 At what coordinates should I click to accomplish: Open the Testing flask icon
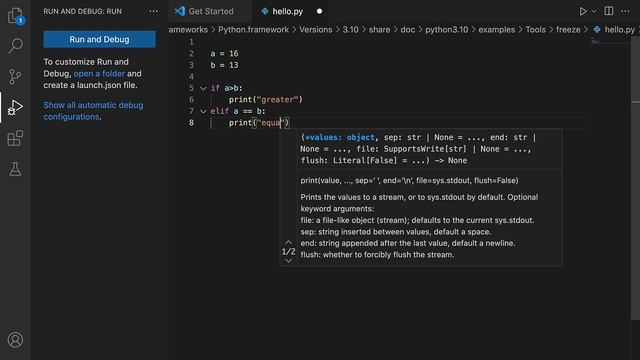(x=16, y=169)
